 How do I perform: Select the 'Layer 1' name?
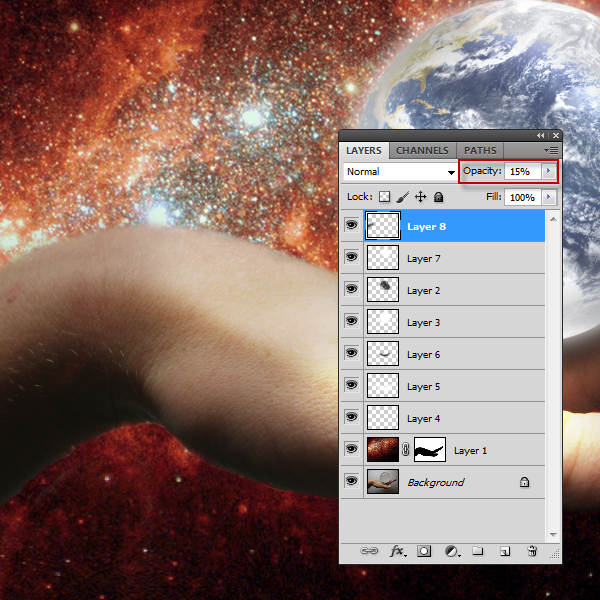click(x=470, y=450)
